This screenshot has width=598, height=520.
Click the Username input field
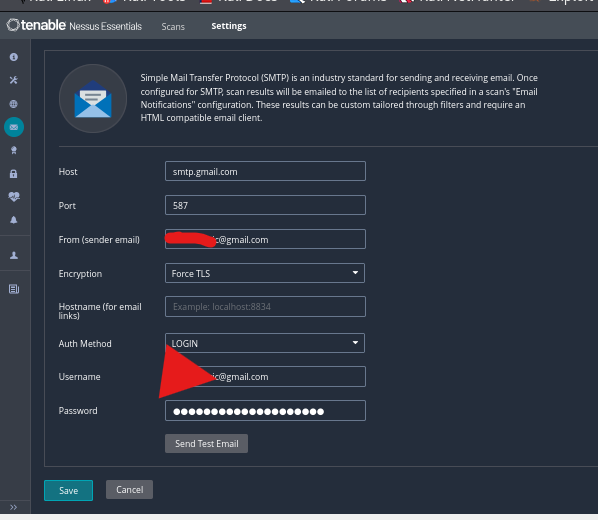coord(265,377)
